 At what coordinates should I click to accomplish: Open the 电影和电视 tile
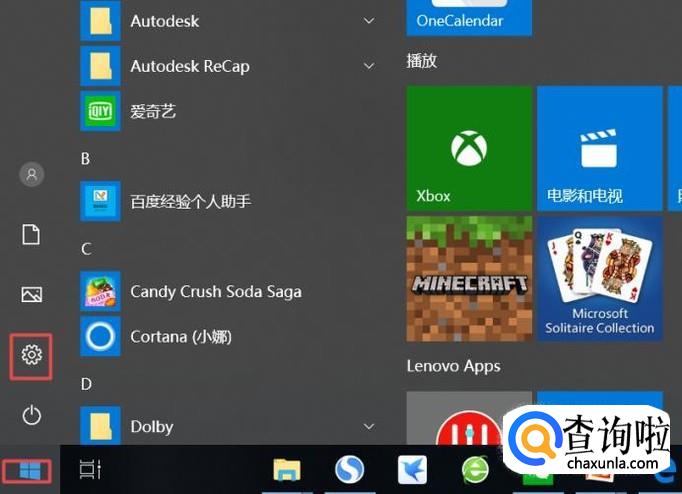pyautogui.click(x=600, y=148)
